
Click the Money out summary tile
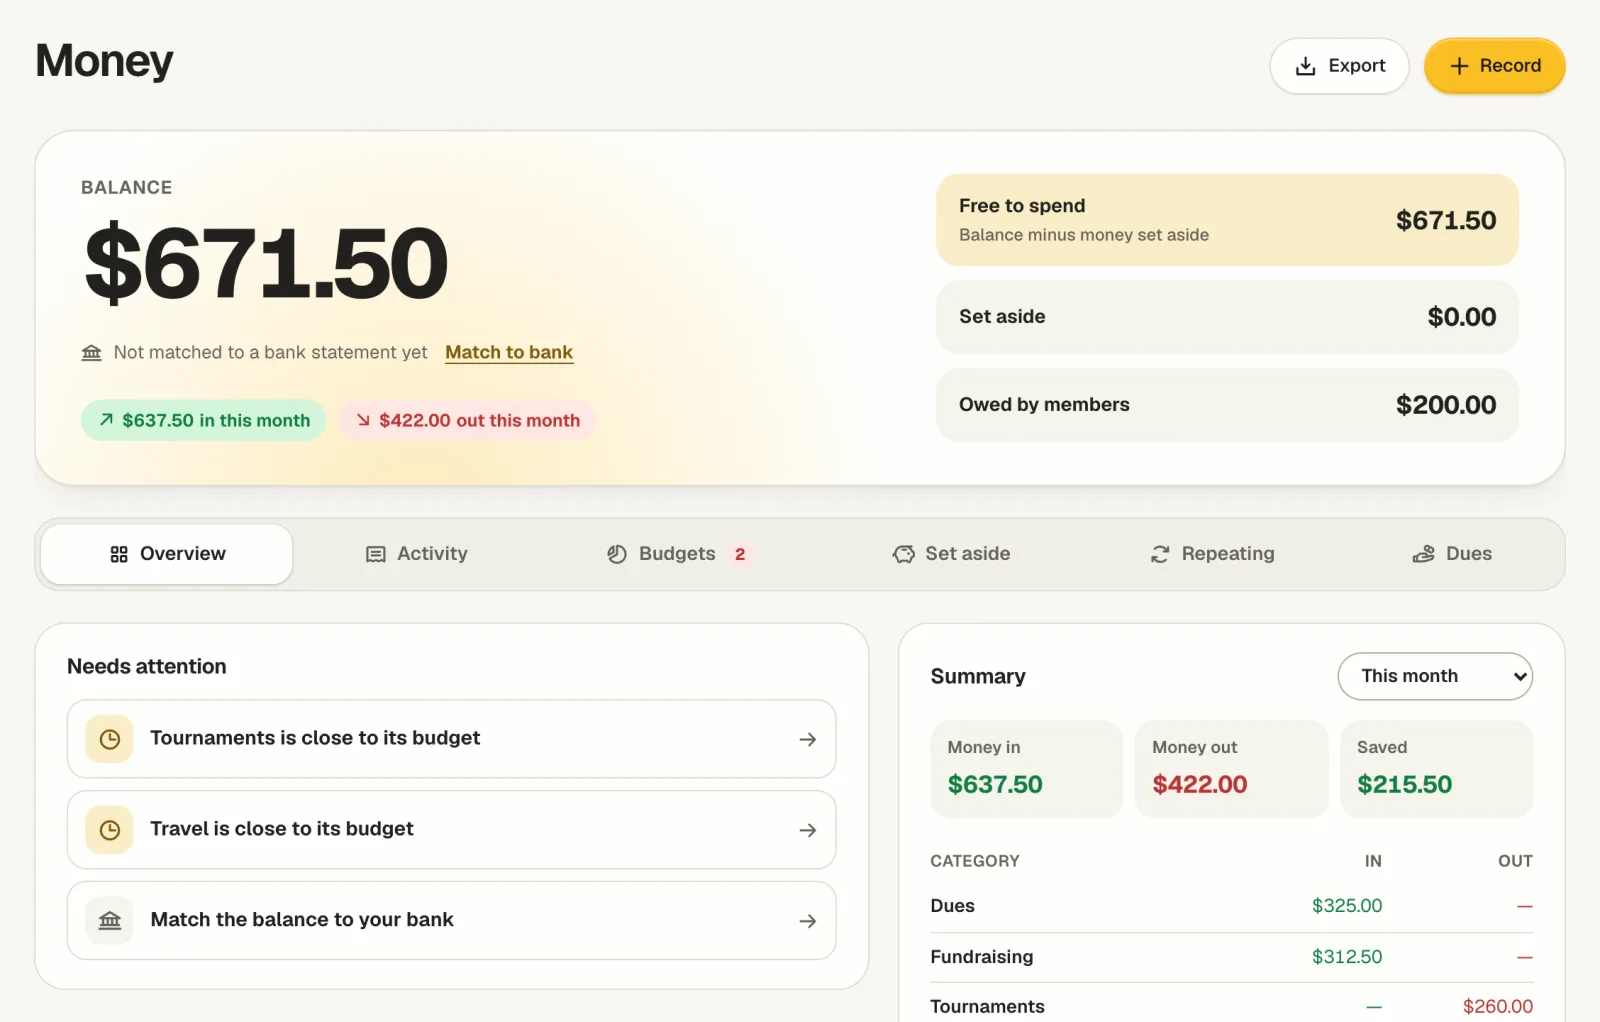(1232, 769)
